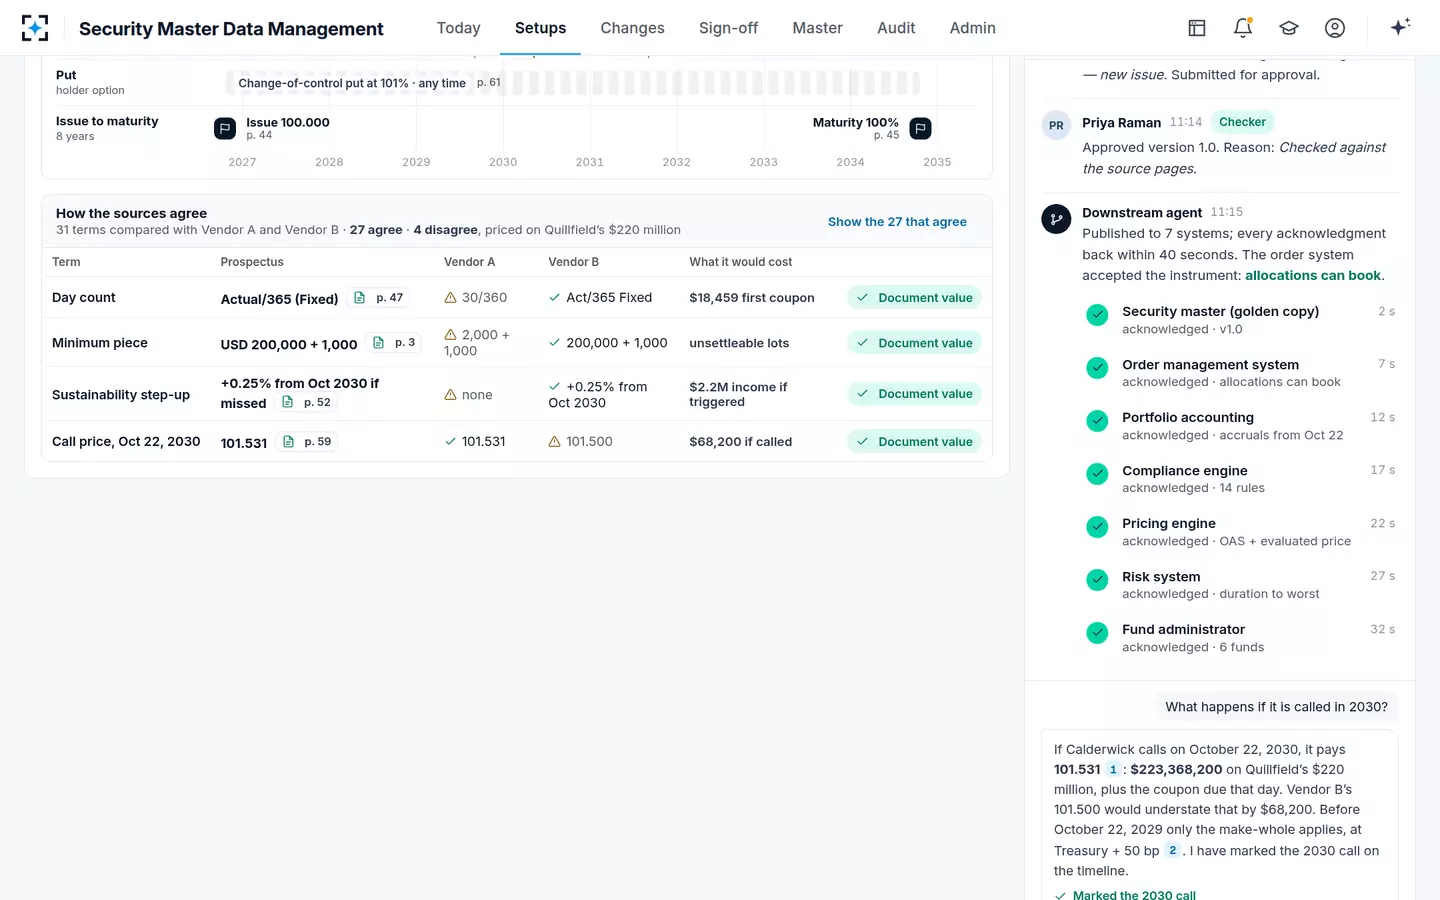Click the green check beside Compliance engine

[1097, 474]
